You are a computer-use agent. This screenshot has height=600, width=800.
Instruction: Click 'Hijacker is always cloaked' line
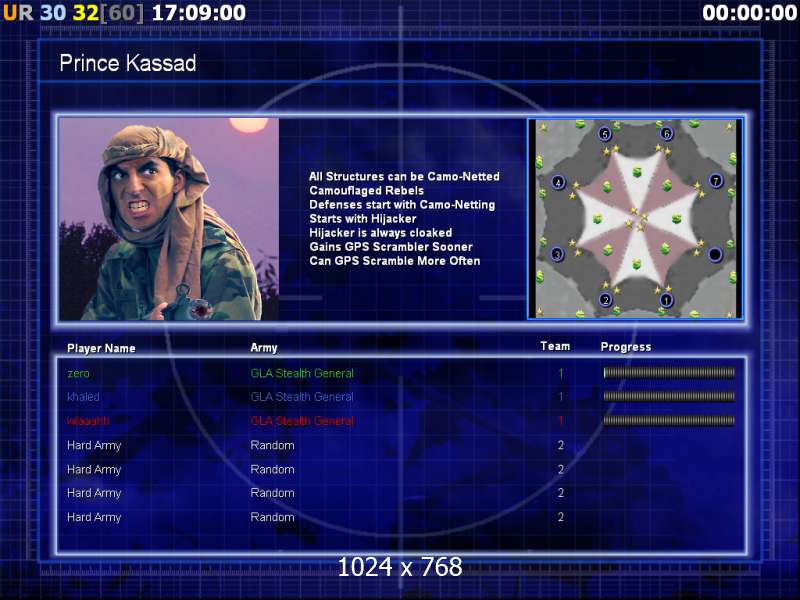[x=381, y=233]
